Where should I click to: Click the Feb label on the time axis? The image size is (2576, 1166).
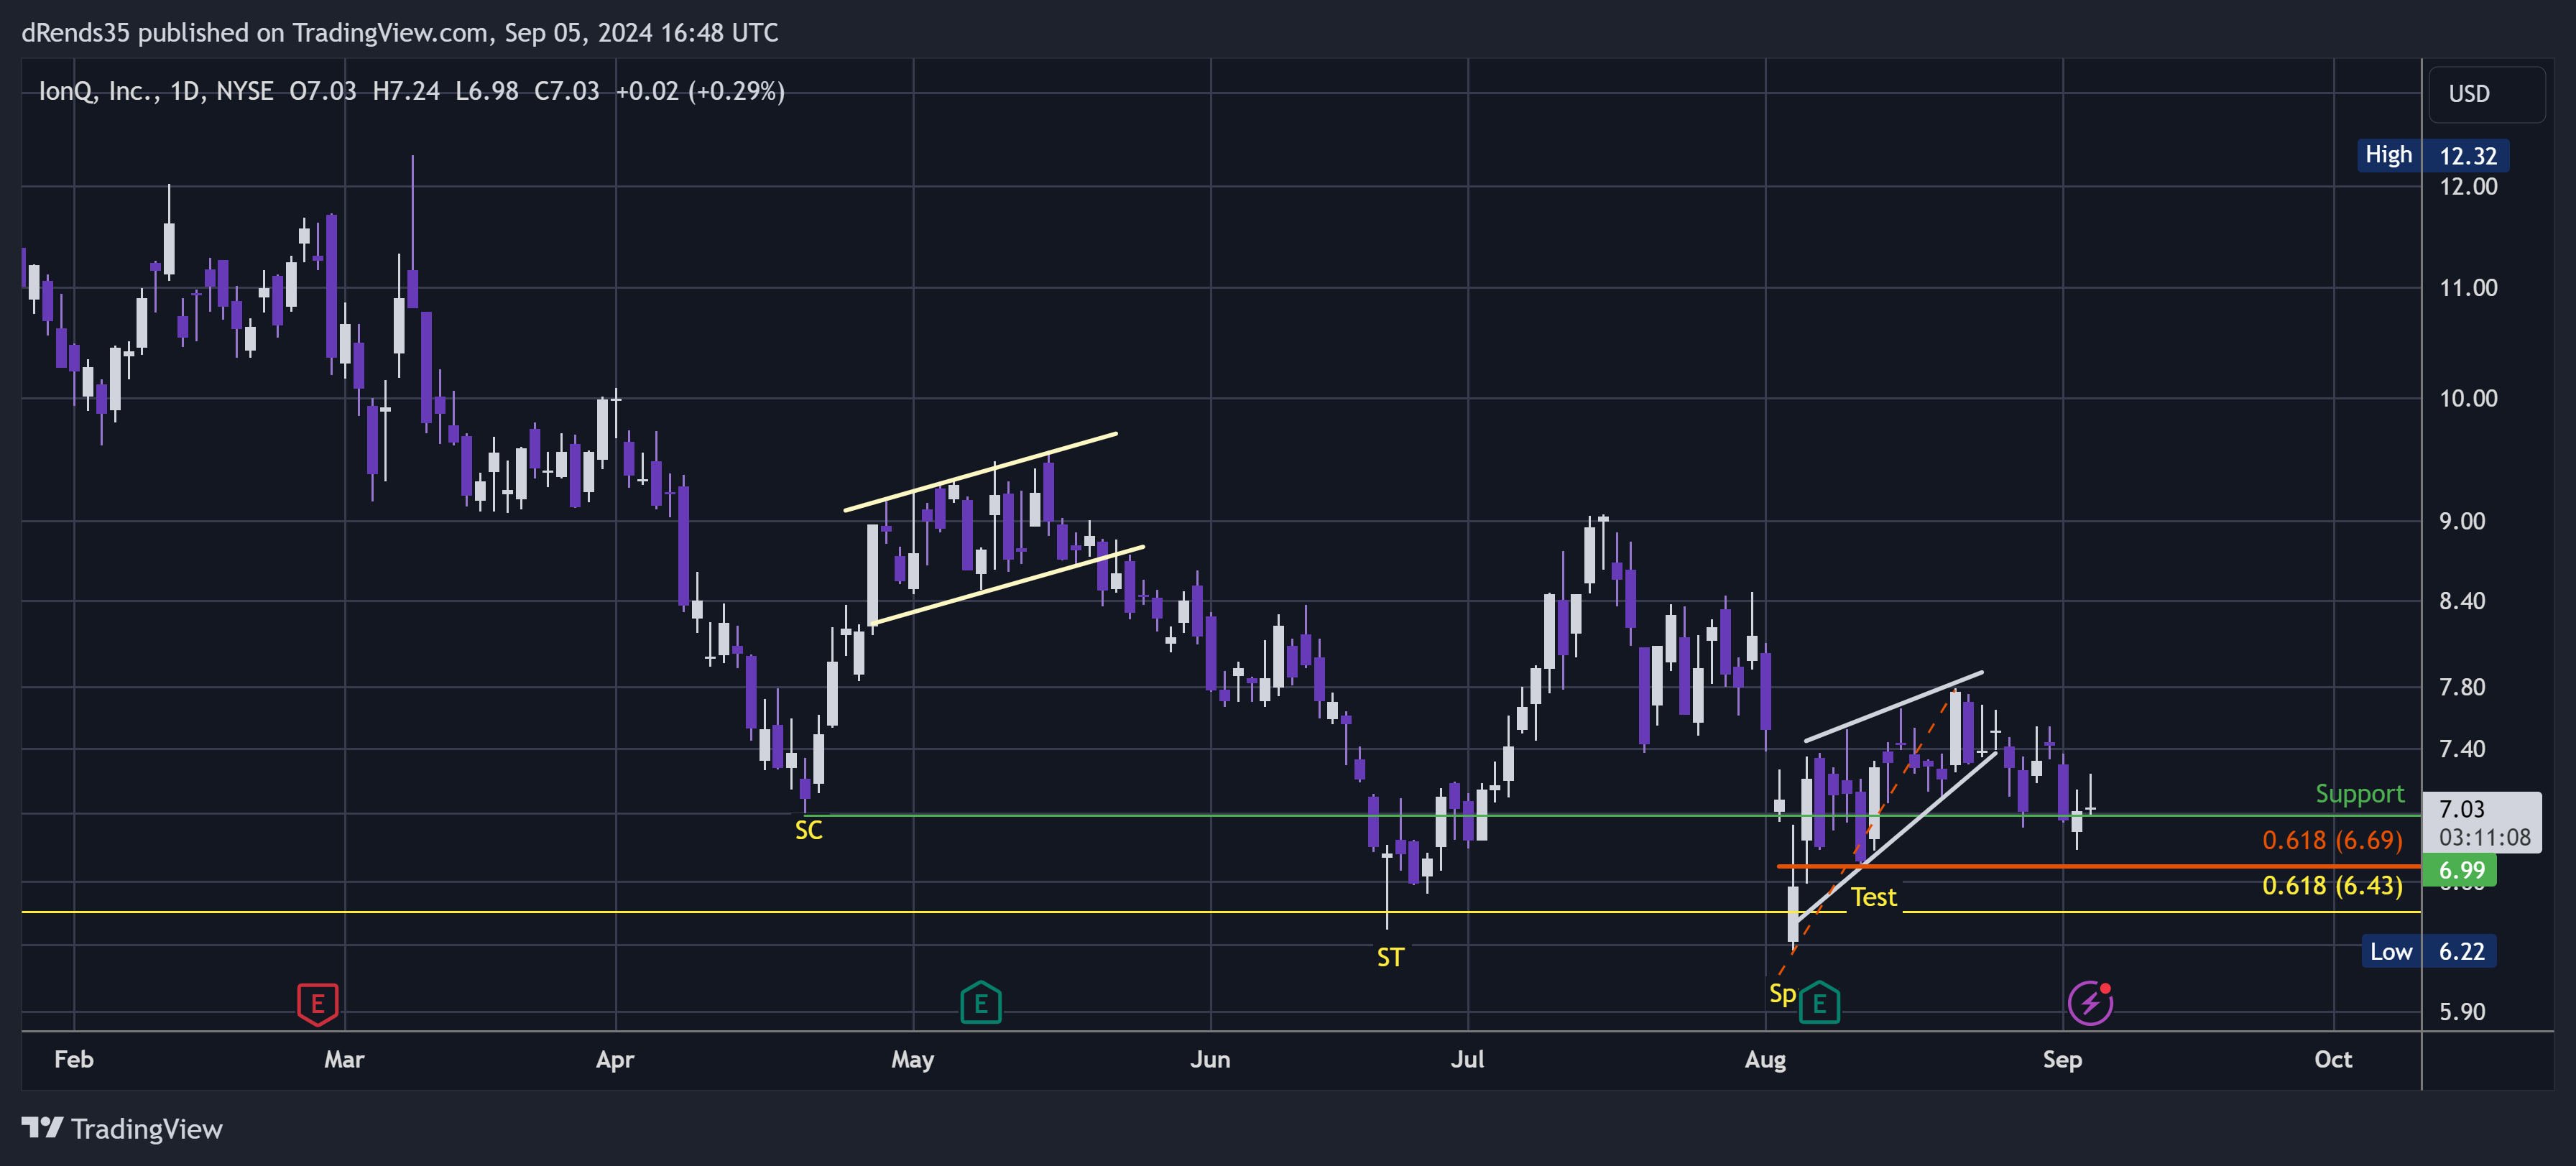pos(74,1060)
